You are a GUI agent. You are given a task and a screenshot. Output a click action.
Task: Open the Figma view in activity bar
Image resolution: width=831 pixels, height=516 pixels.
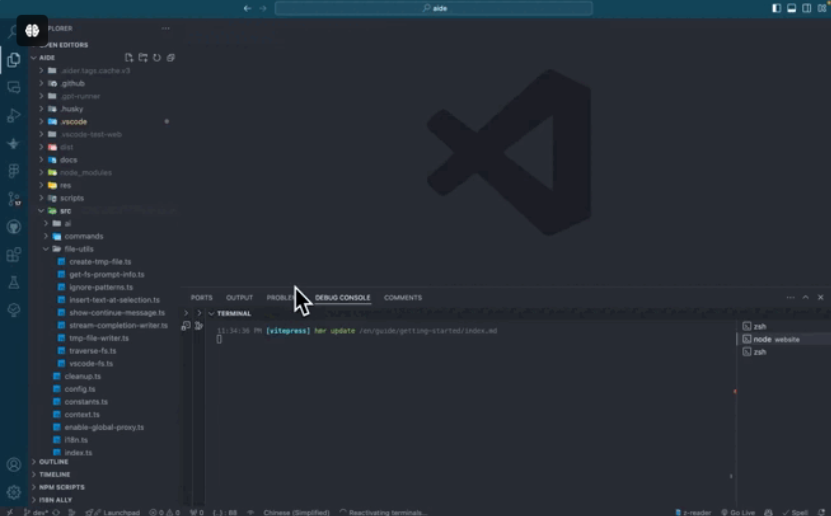(14, 171)
